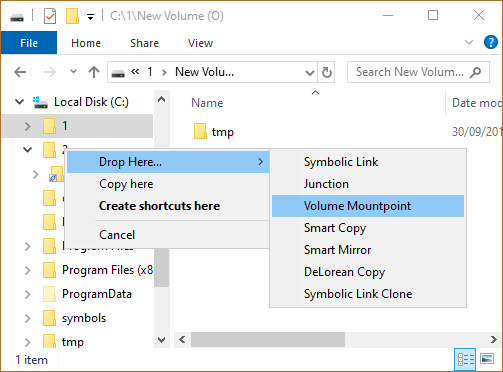
Task: Open the recent locations dropdown
Action: coord(73,71)
